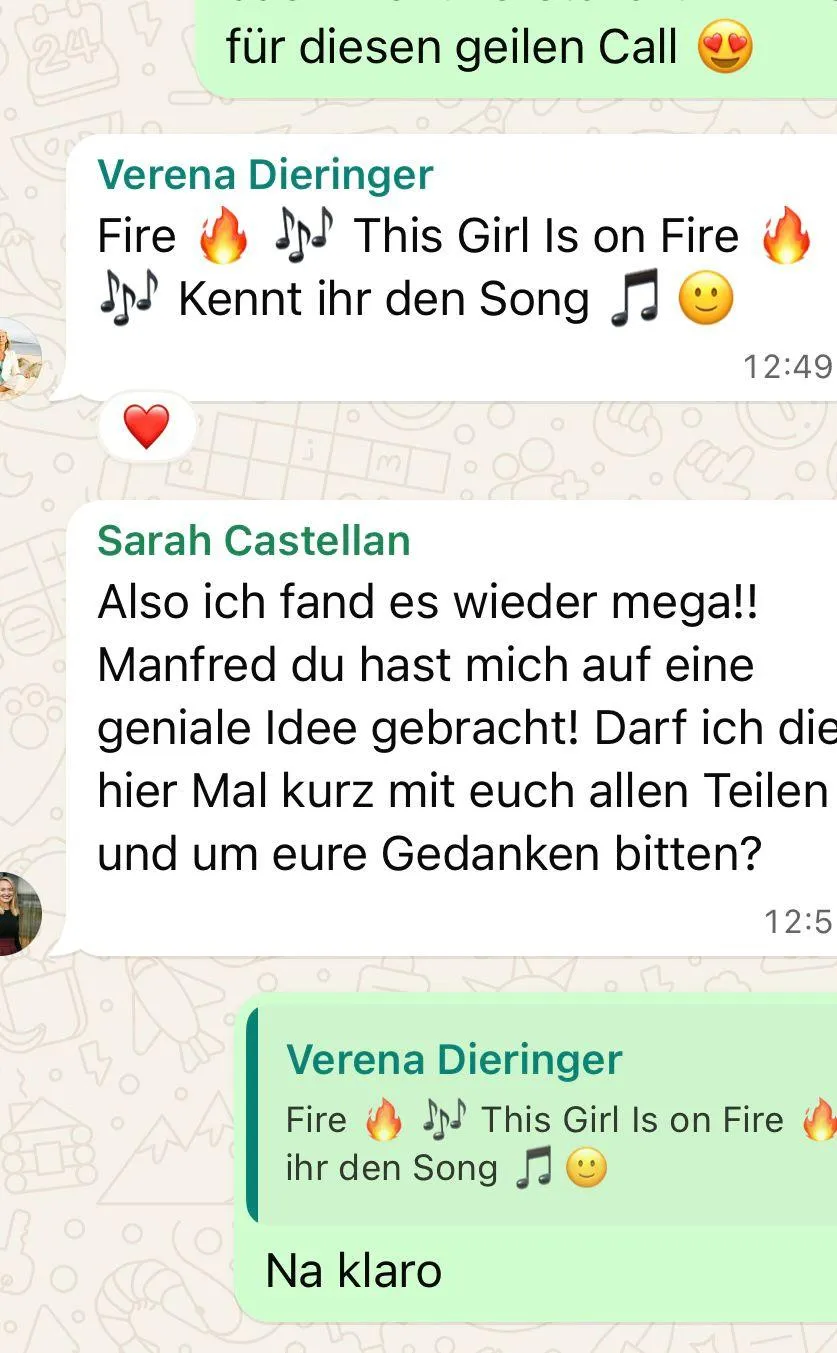Jump to the quoted 'This Girl Is on Fire' message

[x=541, y=1115]
